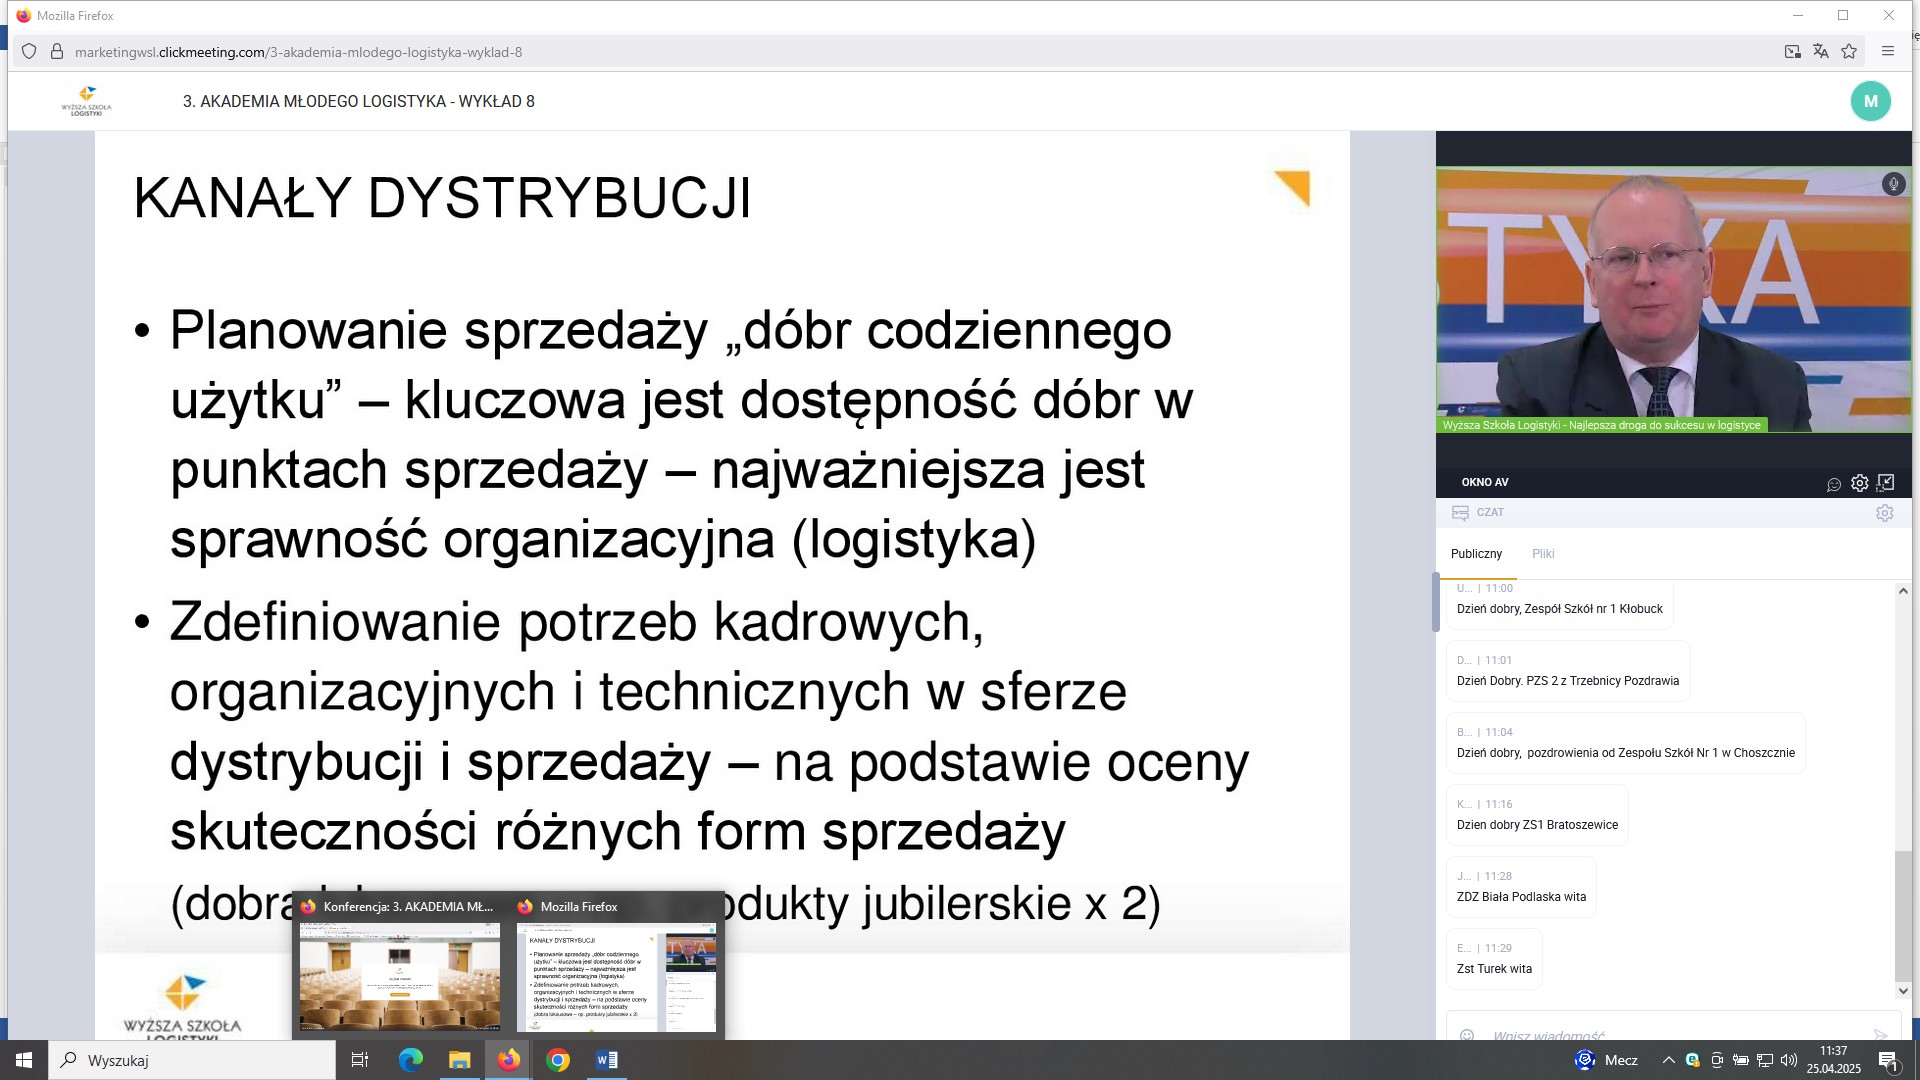Open the emoji reactions icon in OKNO AV bar

tap(1834, 484)
